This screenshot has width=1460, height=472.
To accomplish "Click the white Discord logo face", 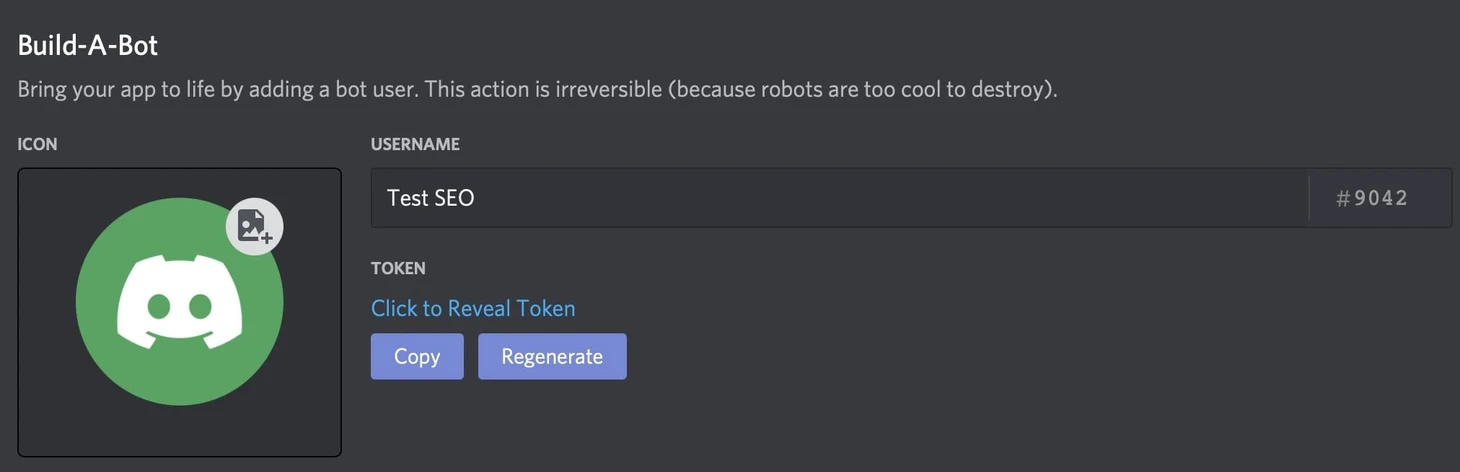I will (180, 301).
